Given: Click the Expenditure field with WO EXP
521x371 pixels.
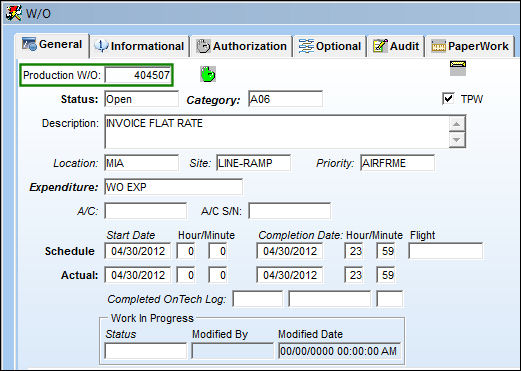Looking at the screenshot, I should point(173,187).
